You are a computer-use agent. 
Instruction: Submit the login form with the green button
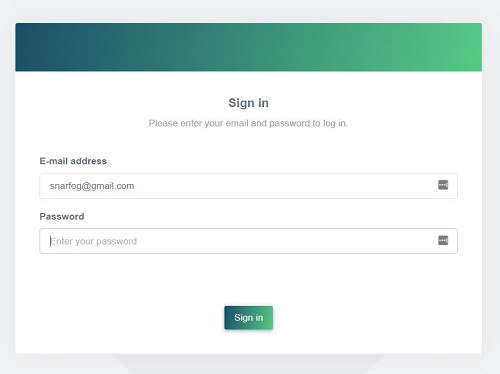[248, 318]
